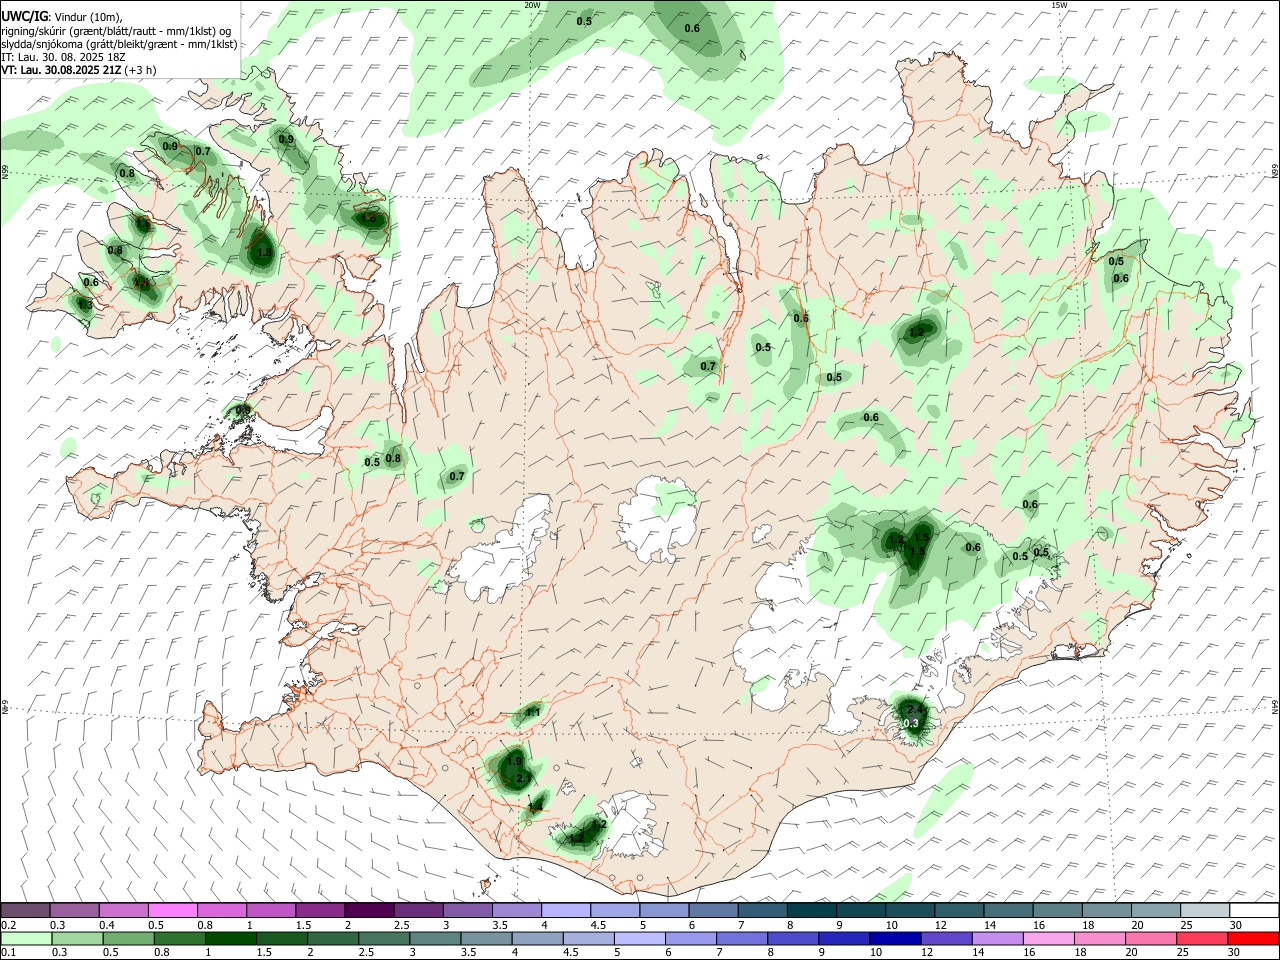
Task: Click the rigning/skúrir legend description line
Action: [x=115, y=31]
